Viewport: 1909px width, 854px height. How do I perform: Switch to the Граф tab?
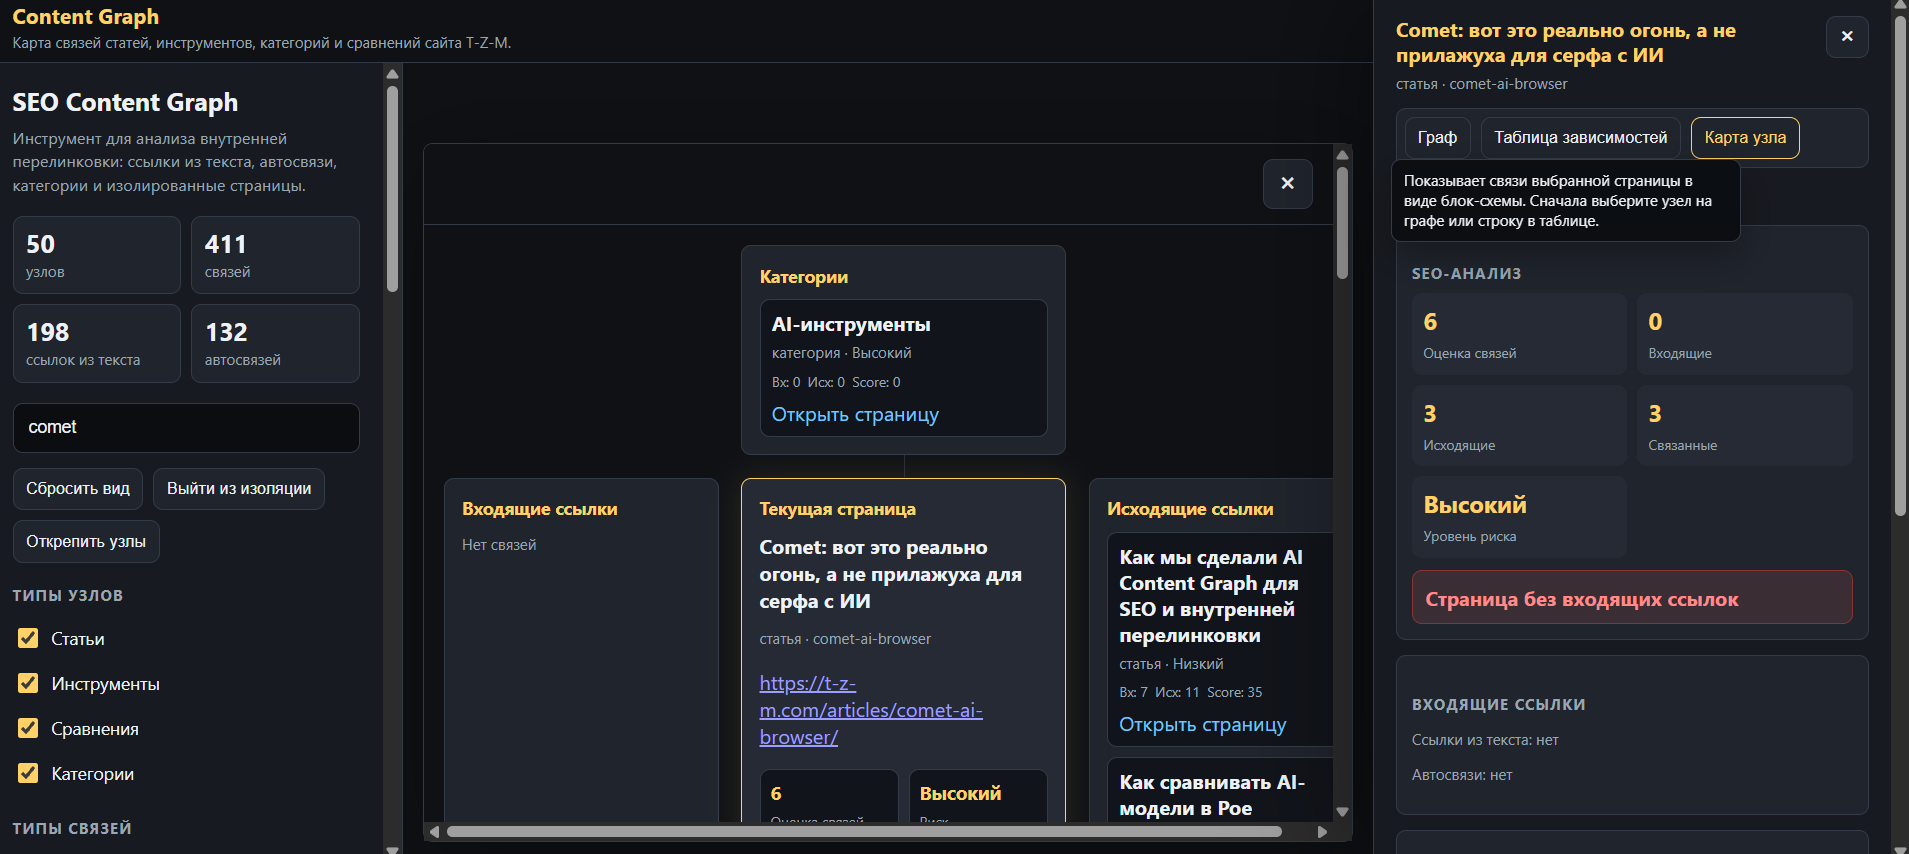(1437, 138)
